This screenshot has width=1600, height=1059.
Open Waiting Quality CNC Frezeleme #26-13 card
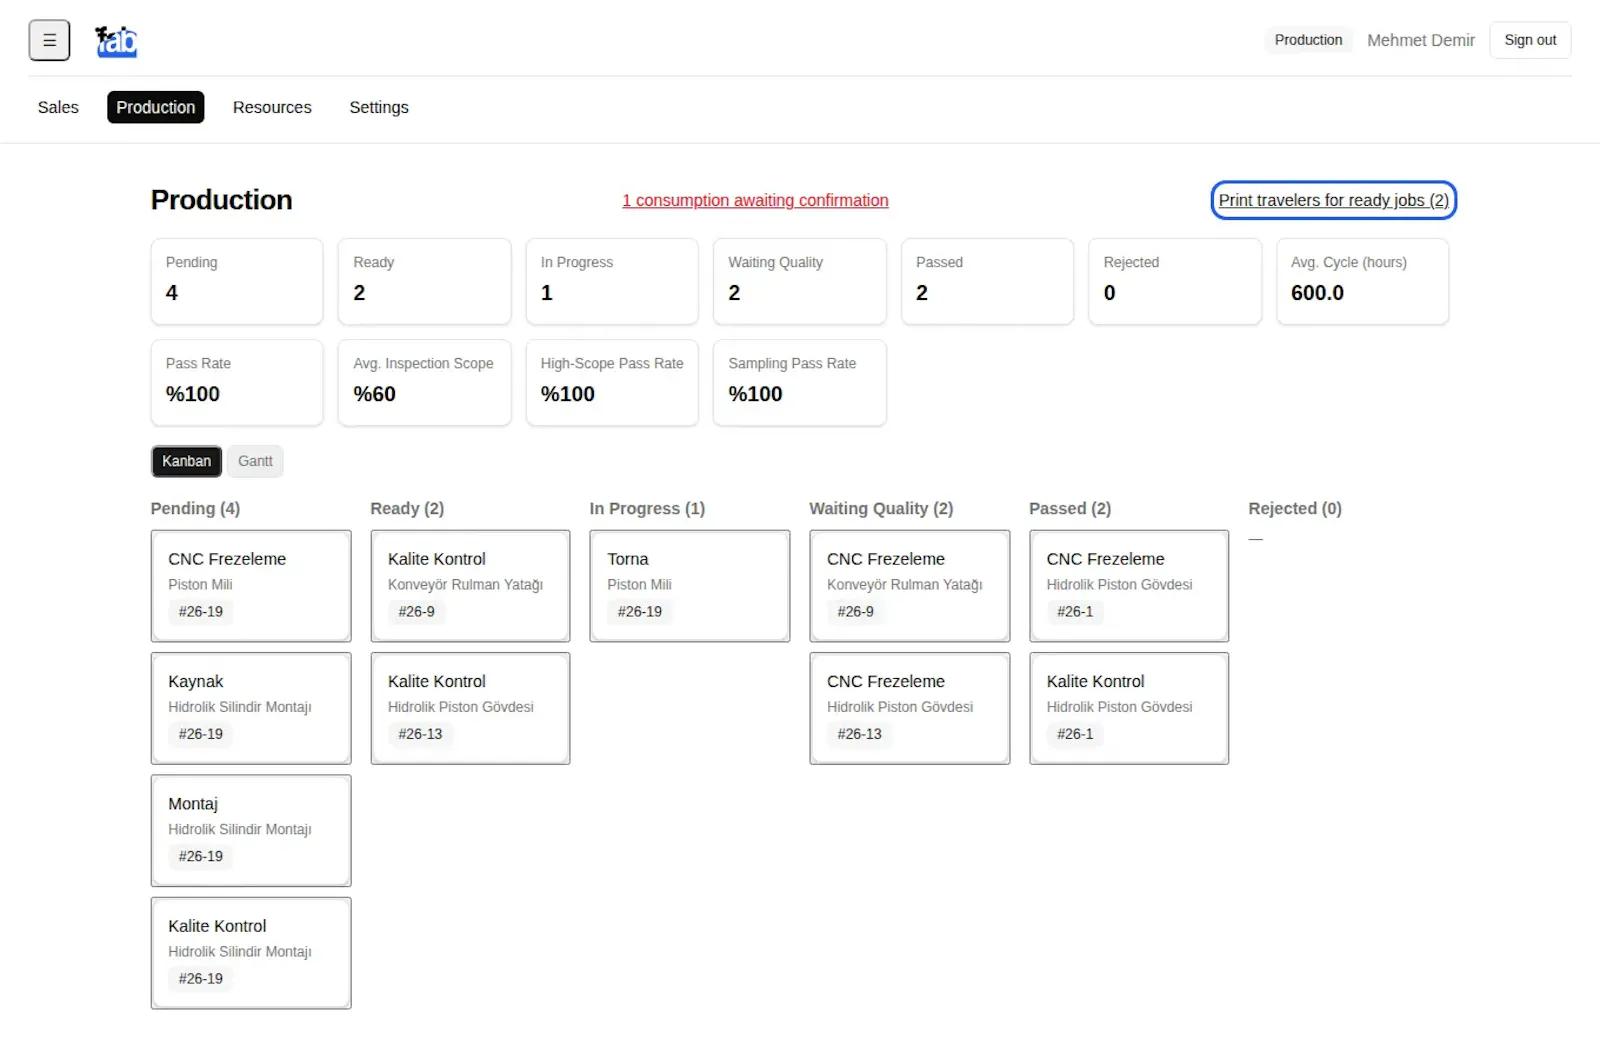[x=910, y=708]
